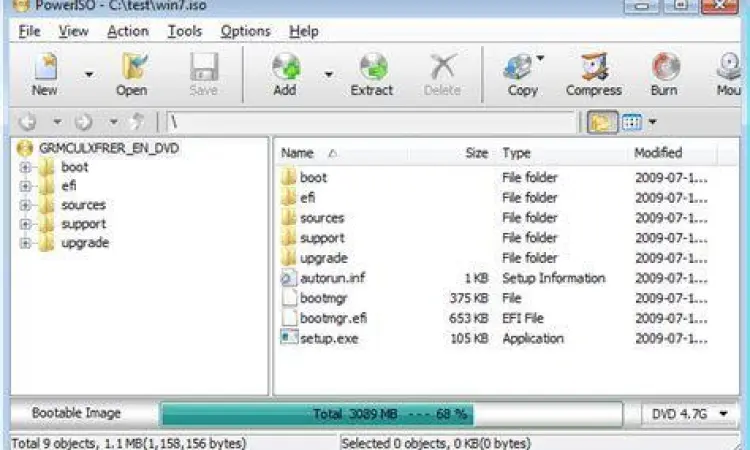Select the upgrade folder in the tree
This screenshot has height=450, width=750.
(85, 243)
